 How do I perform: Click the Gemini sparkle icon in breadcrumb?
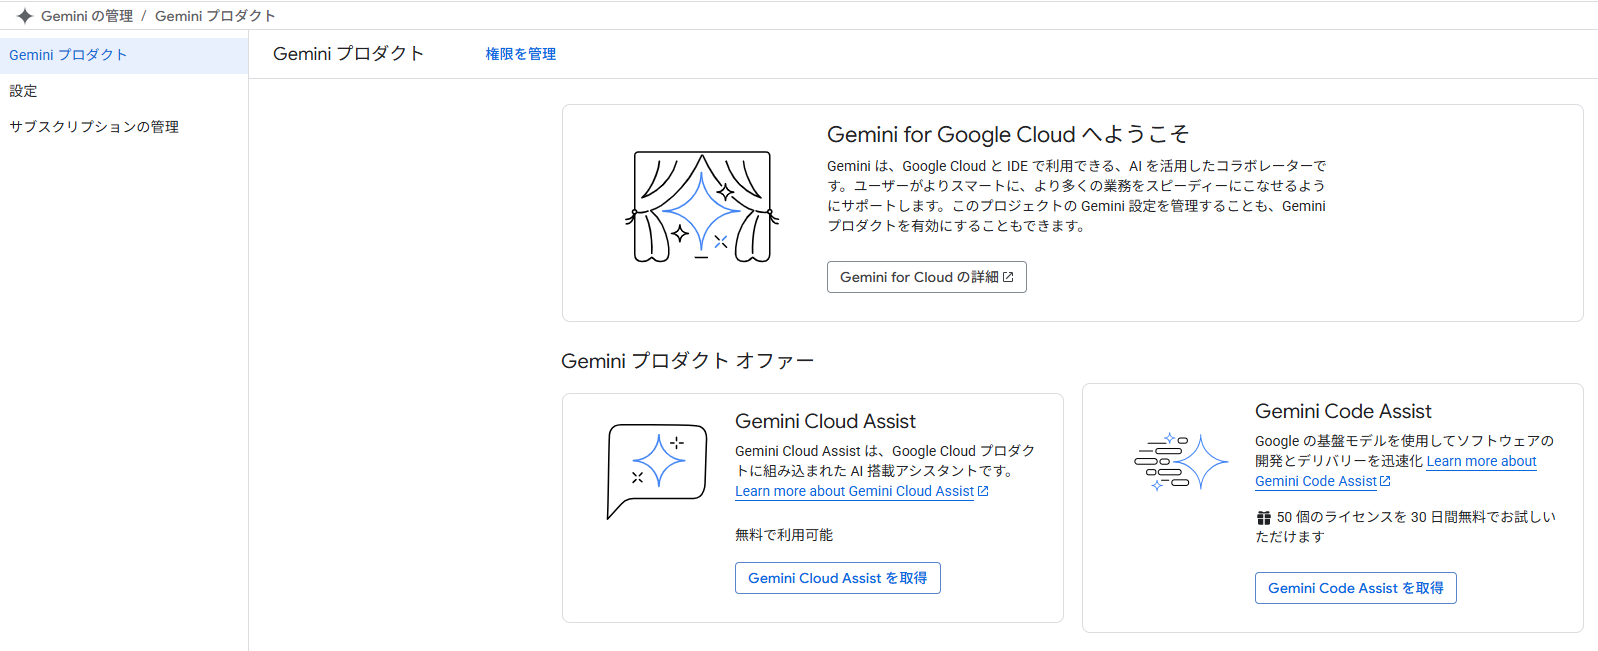coord(25,16)
